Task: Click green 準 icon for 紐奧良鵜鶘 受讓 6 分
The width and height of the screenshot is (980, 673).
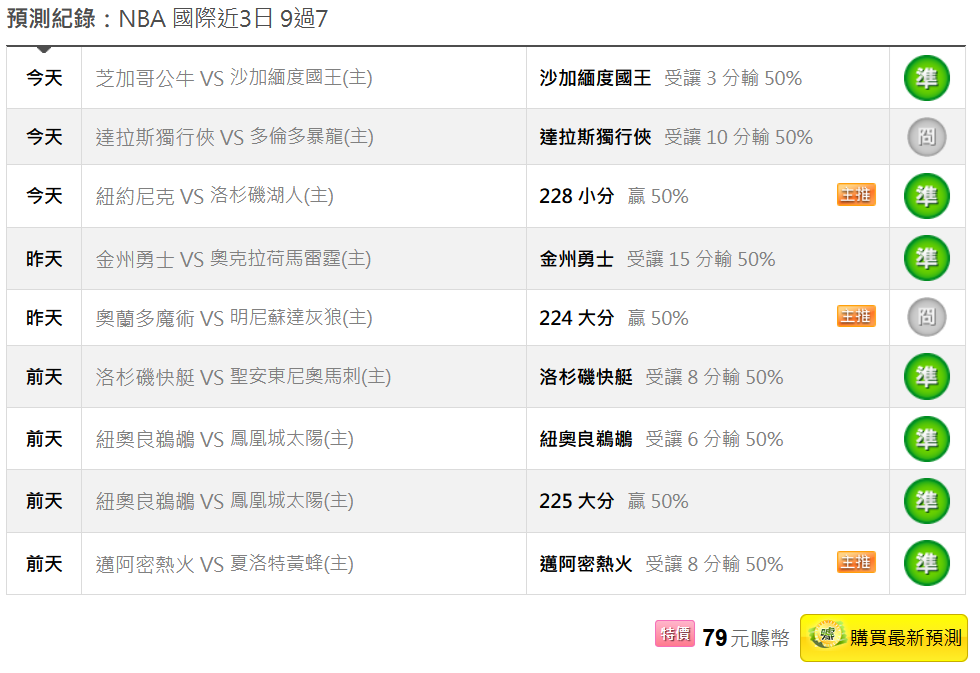Action: (926, 439)
